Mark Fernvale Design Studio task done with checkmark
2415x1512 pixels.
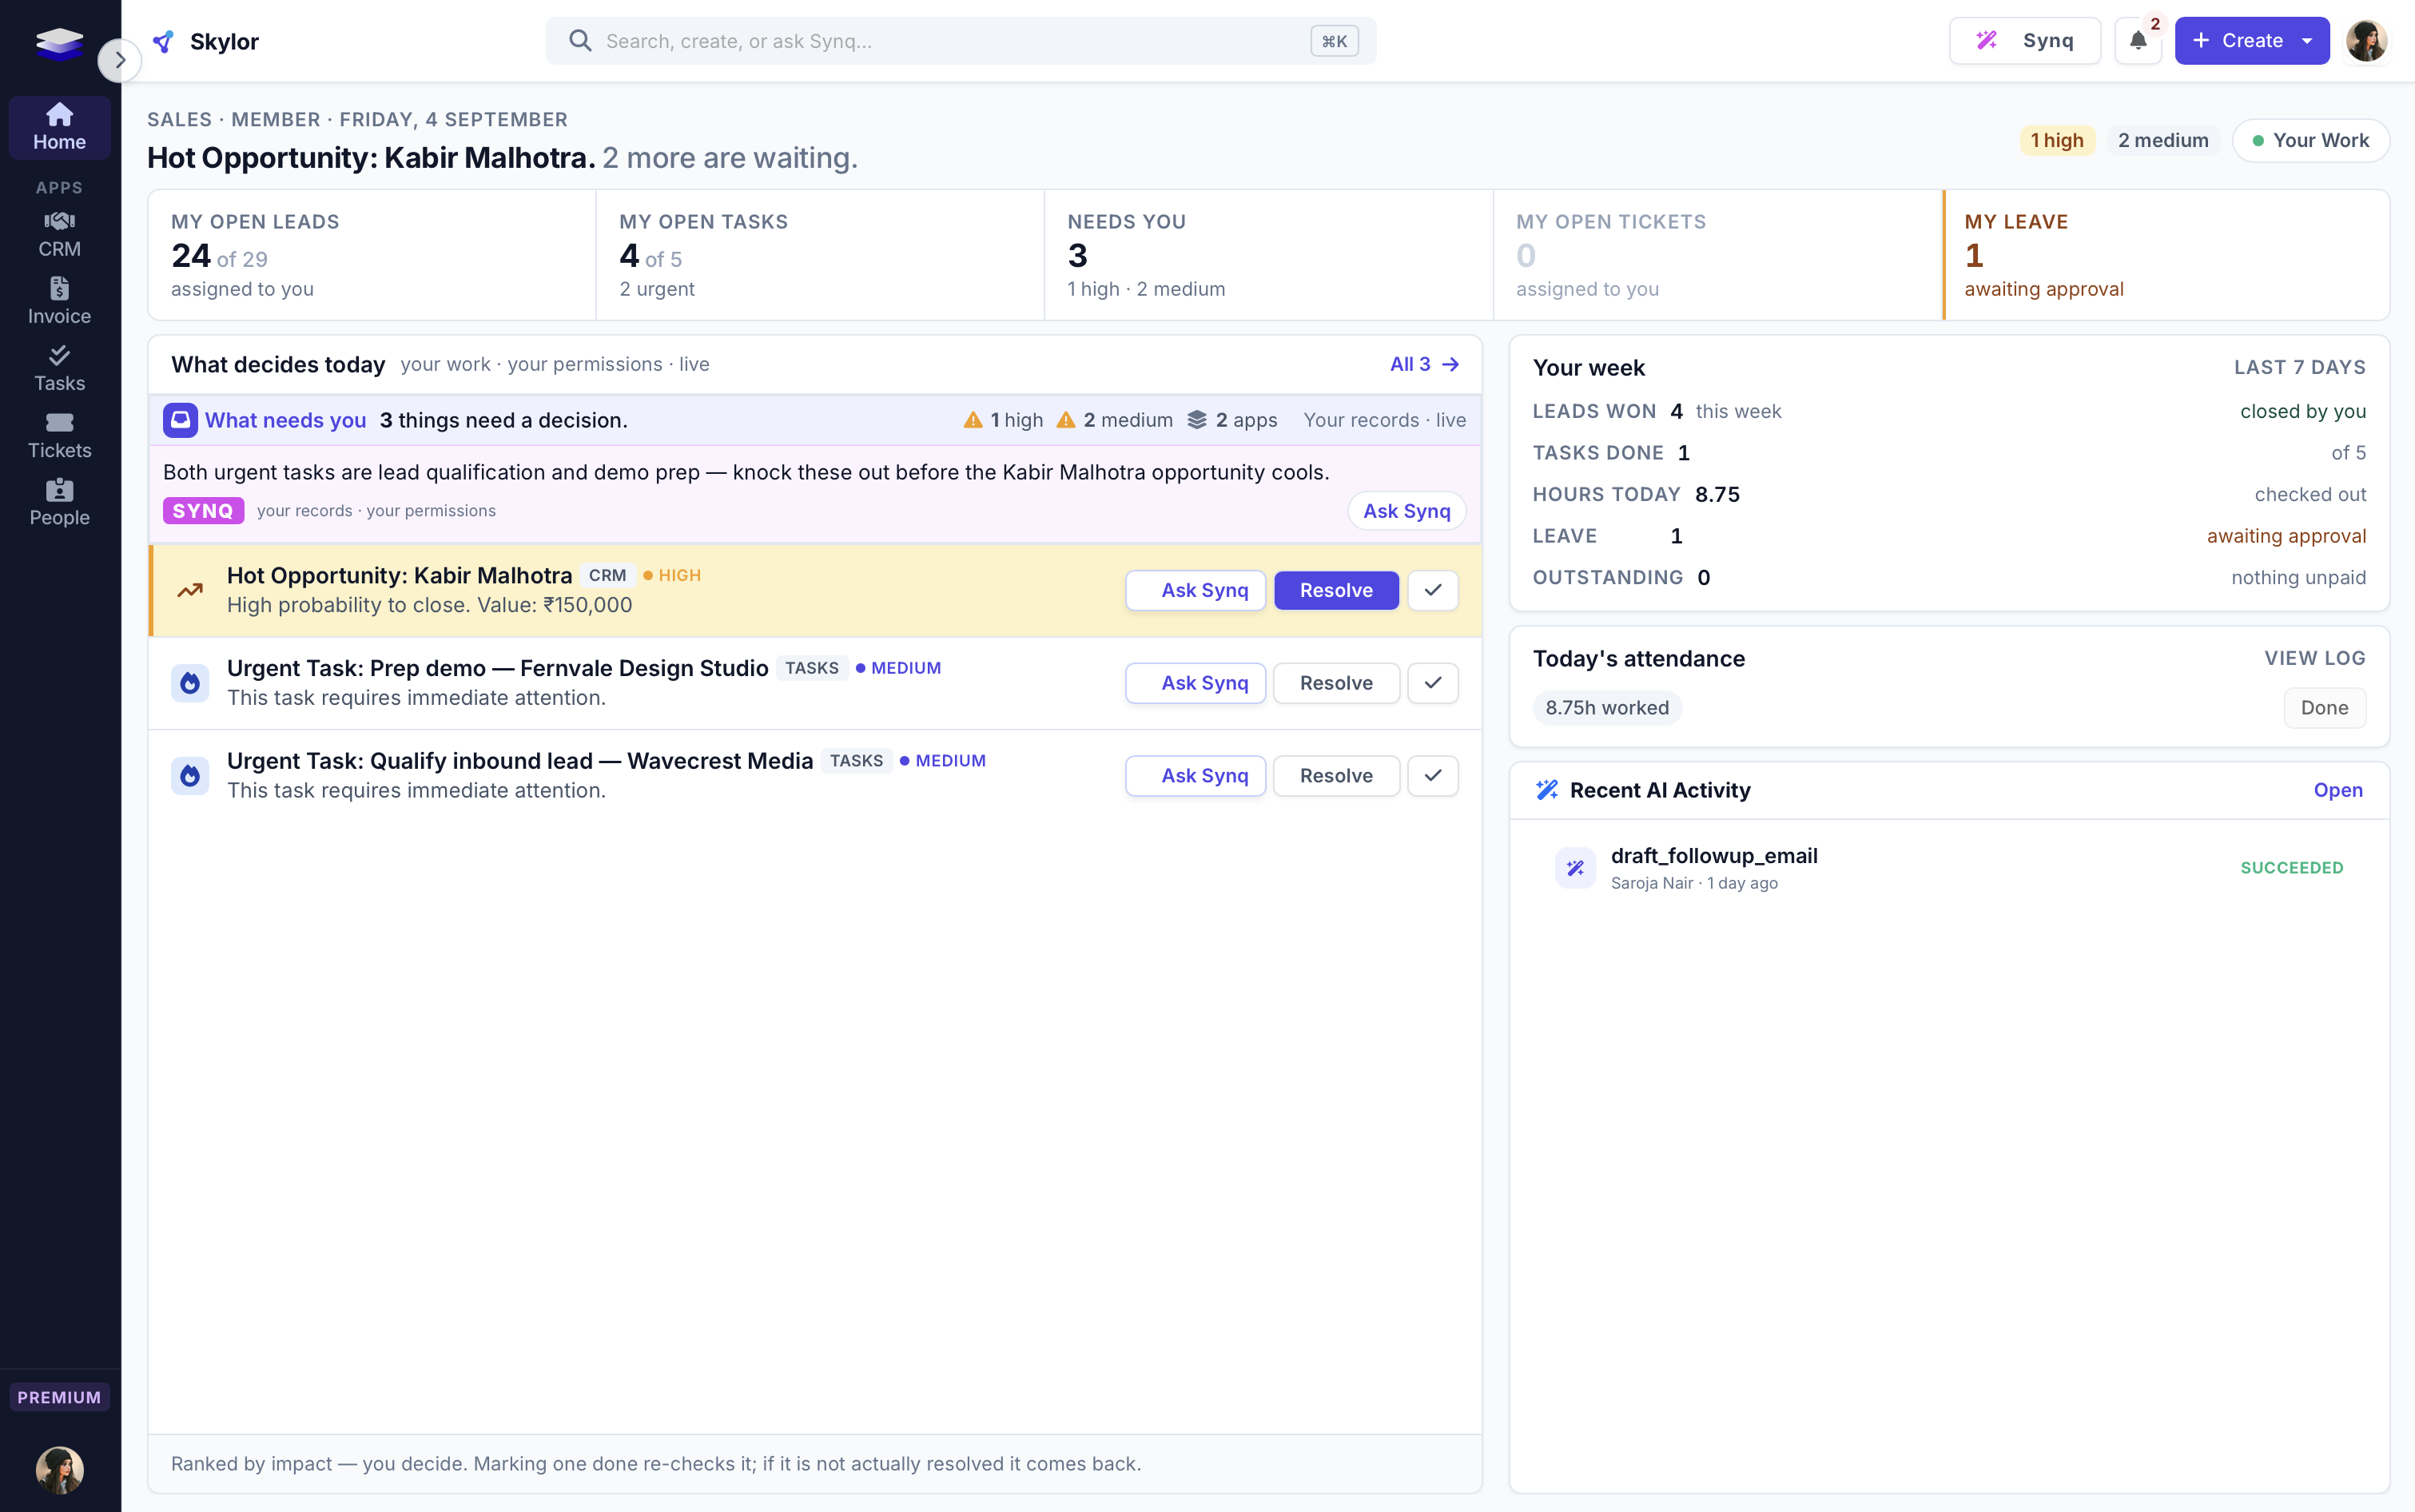1432,683
